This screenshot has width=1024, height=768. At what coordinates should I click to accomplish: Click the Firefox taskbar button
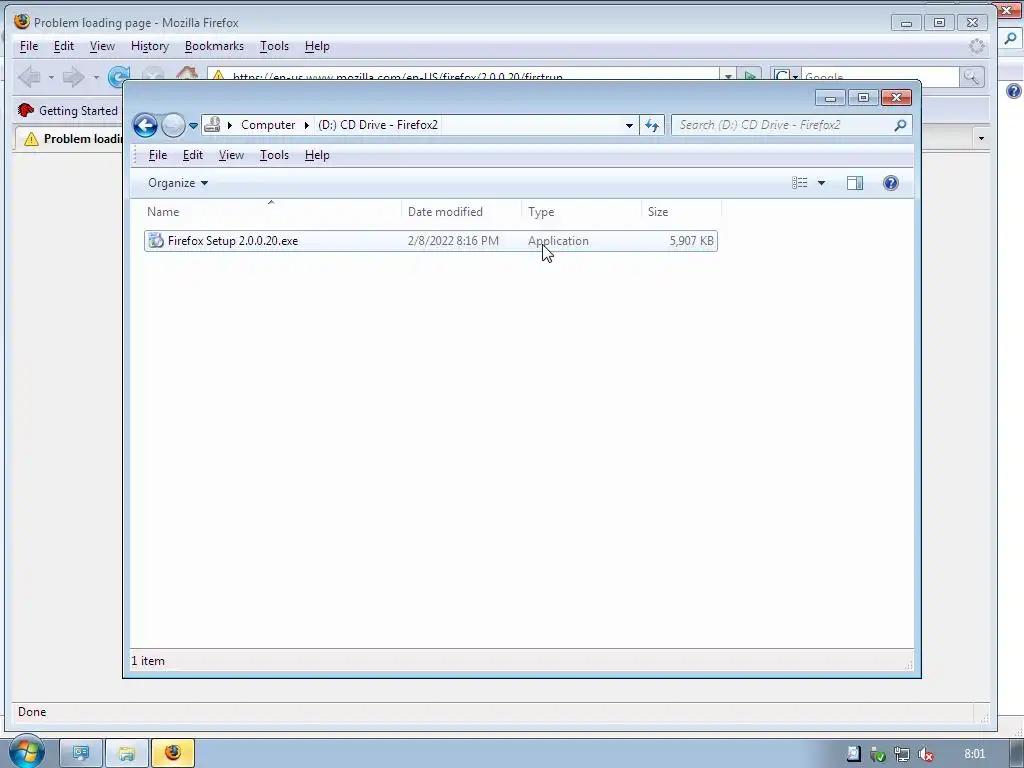173,753
